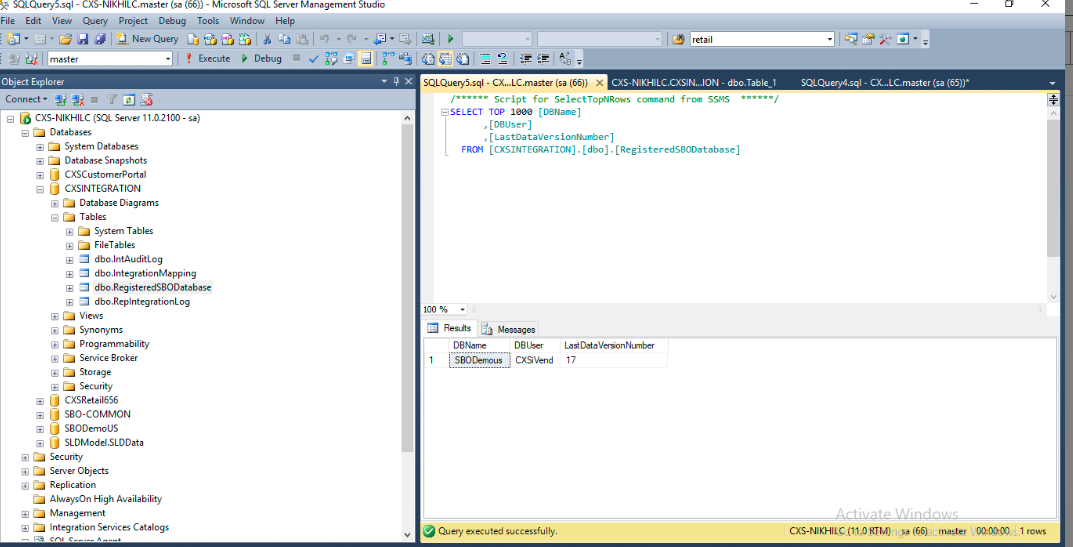Expand the SBO-COMMON database
Viewport: 1073px width, 547px height.
pyautogui.click(x=40, y=414)
